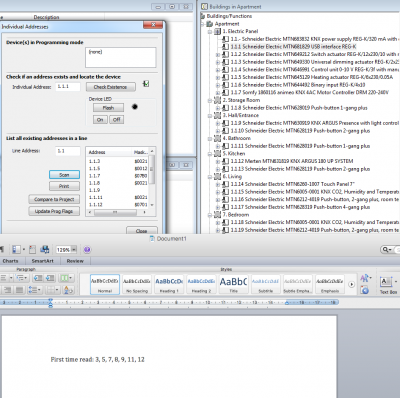Screen dimensions: 400x398
Task: Apply the Heading 1 style
Action: 169,284
